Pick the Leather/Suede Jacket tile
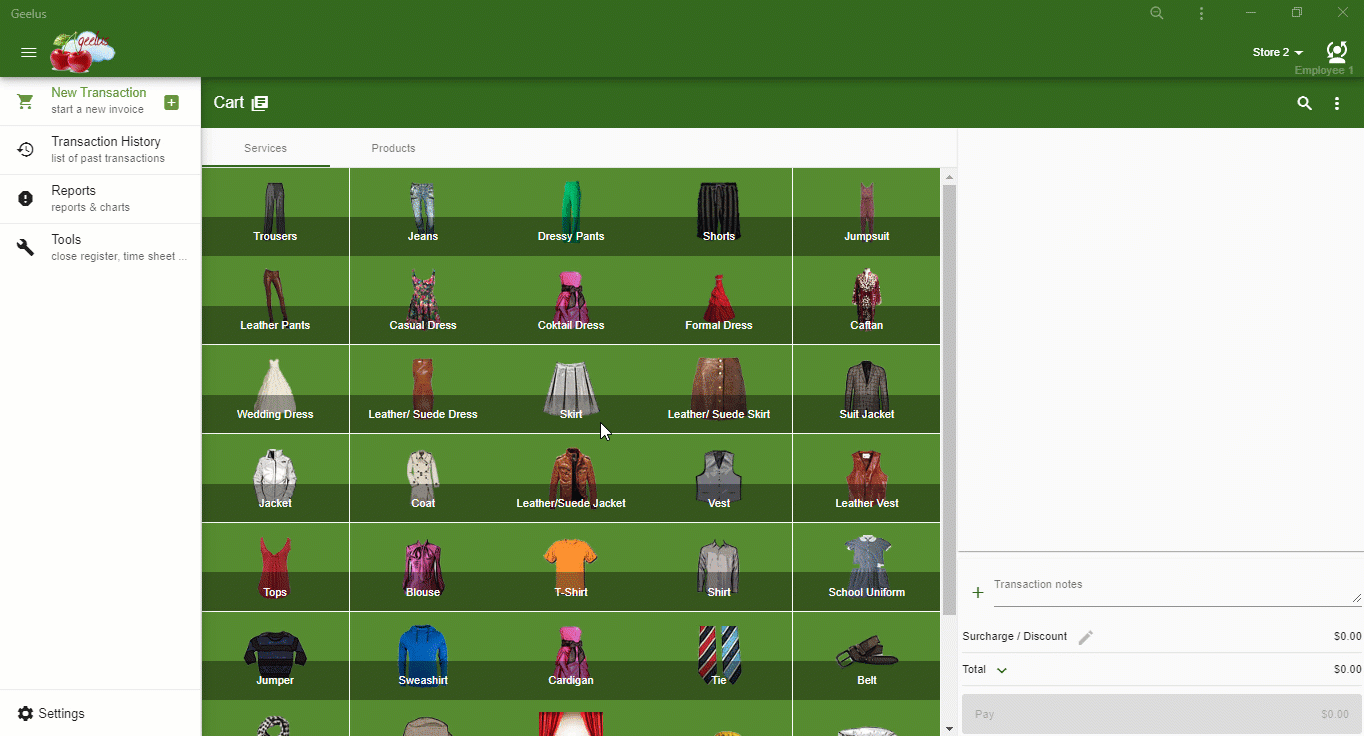The image size is (1364, 736). 571,478
